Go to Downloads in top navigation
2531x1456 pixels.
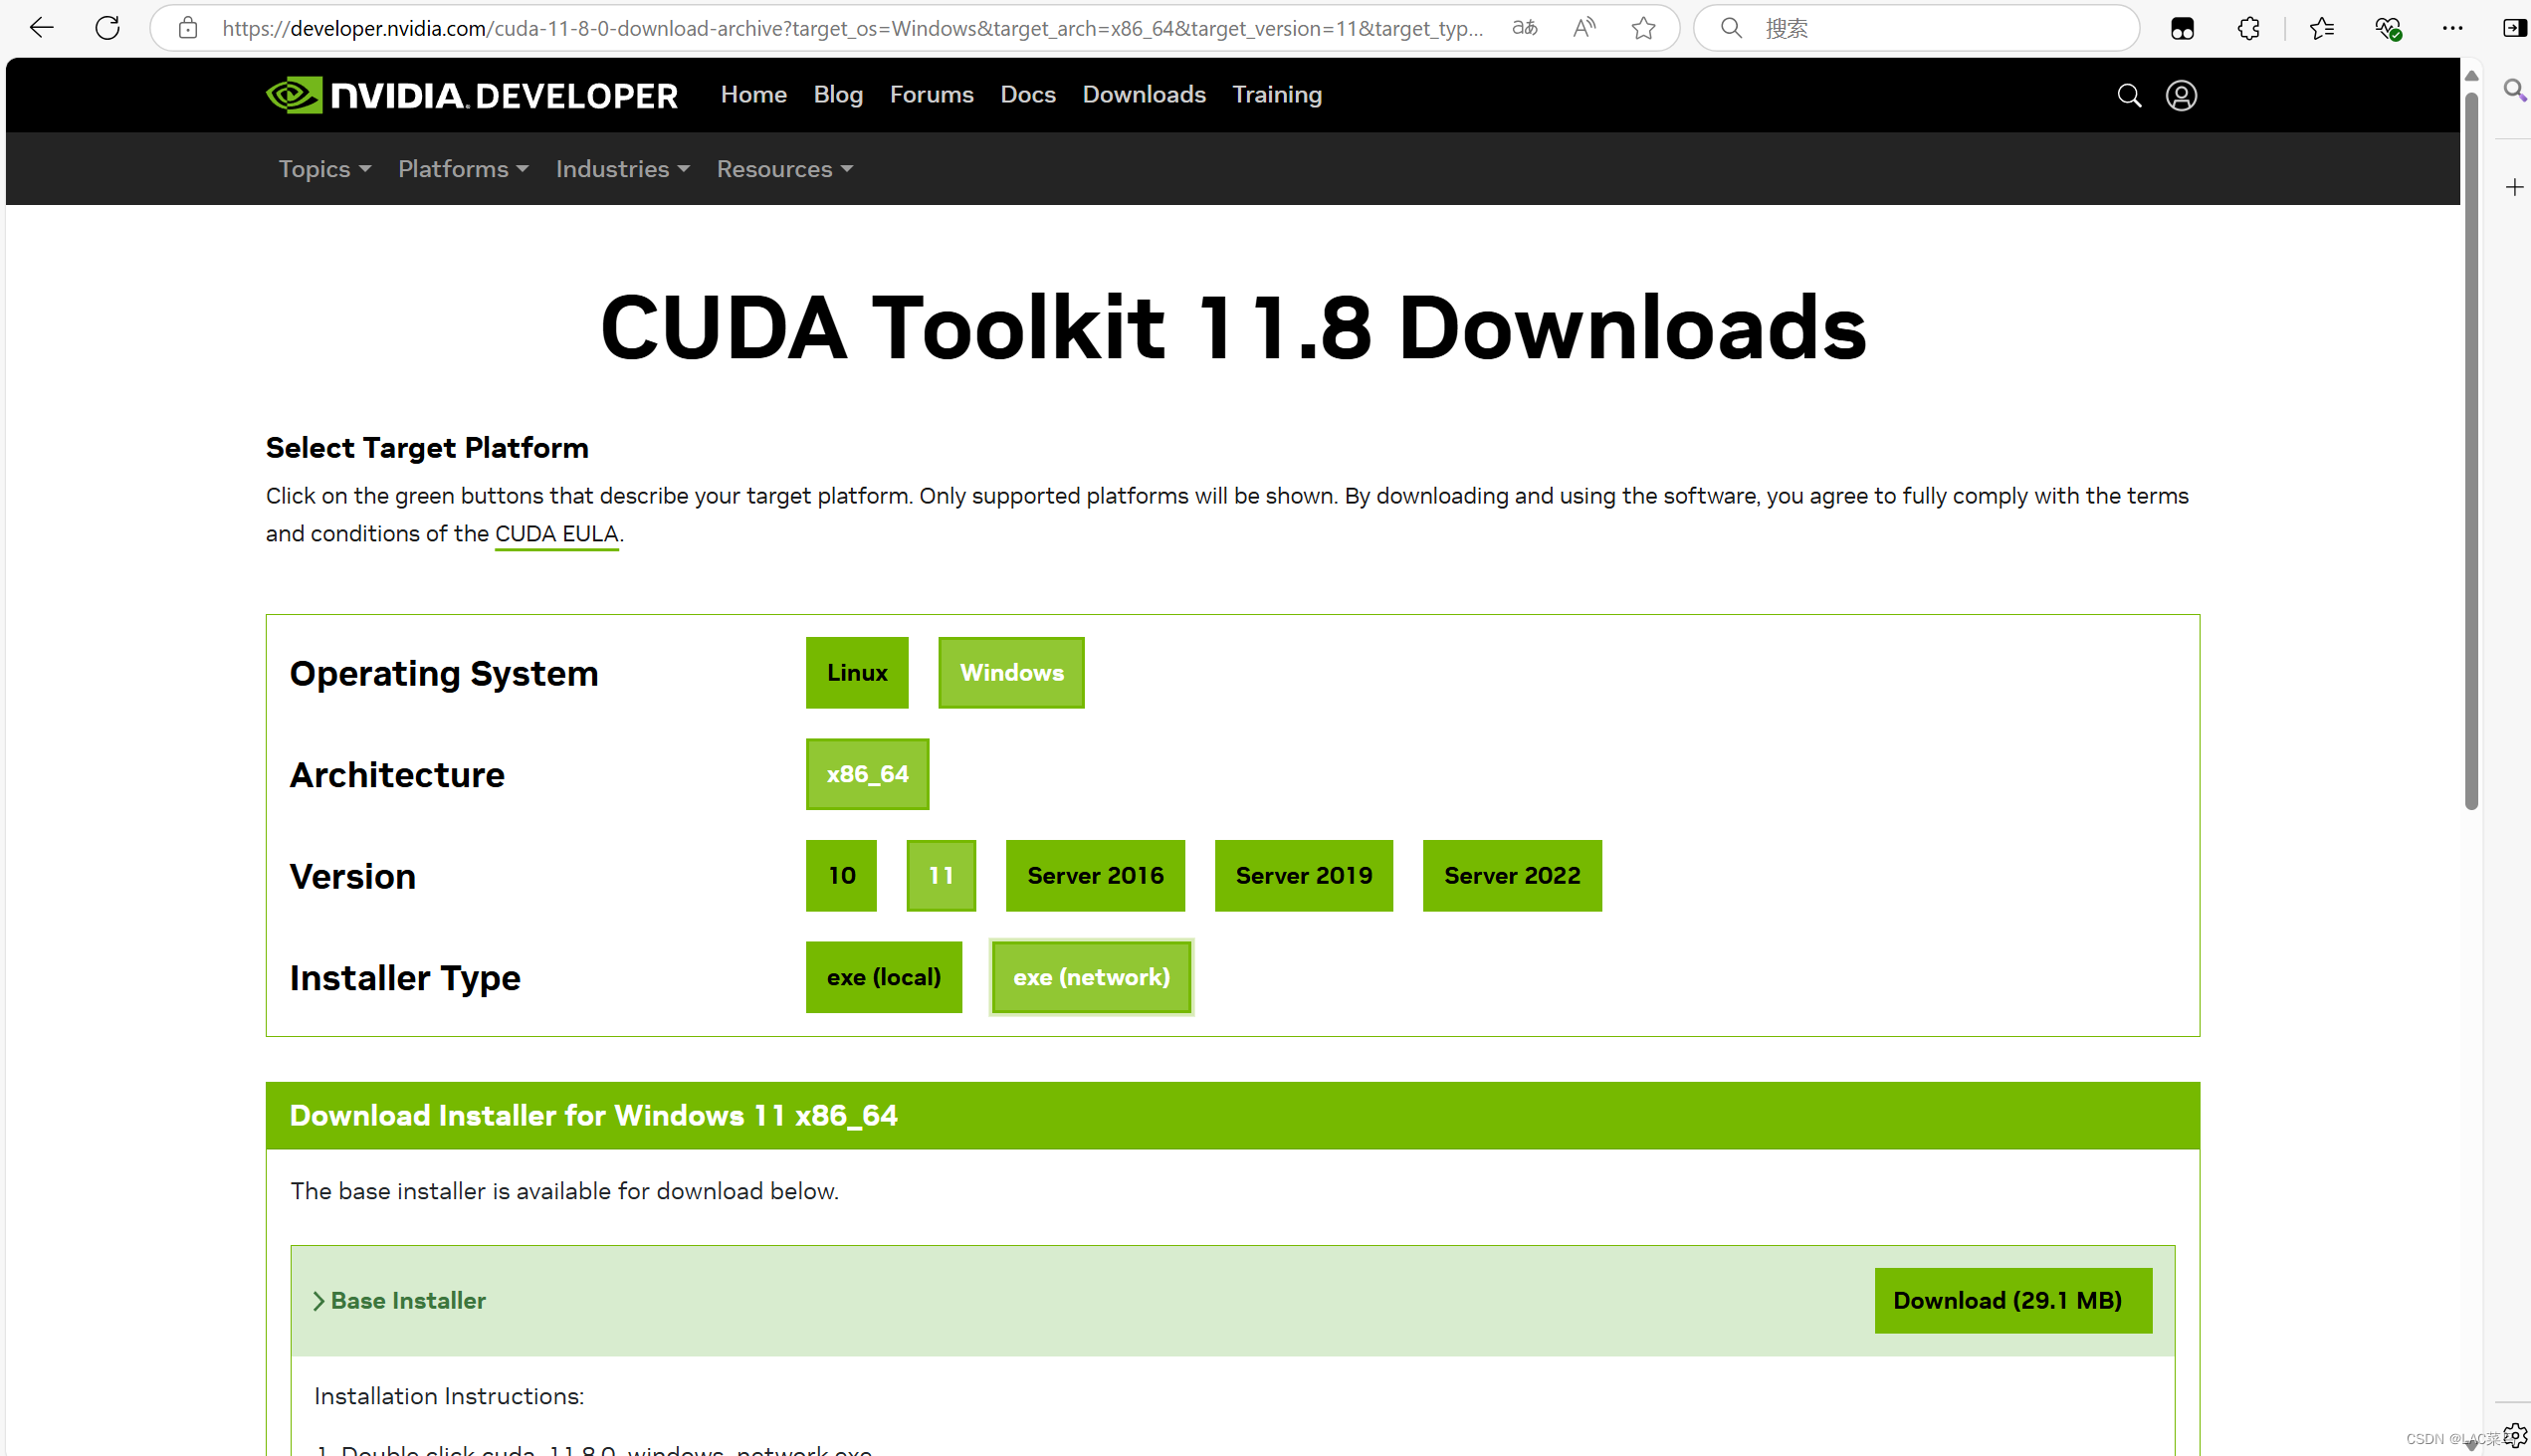click(1143, 94)
